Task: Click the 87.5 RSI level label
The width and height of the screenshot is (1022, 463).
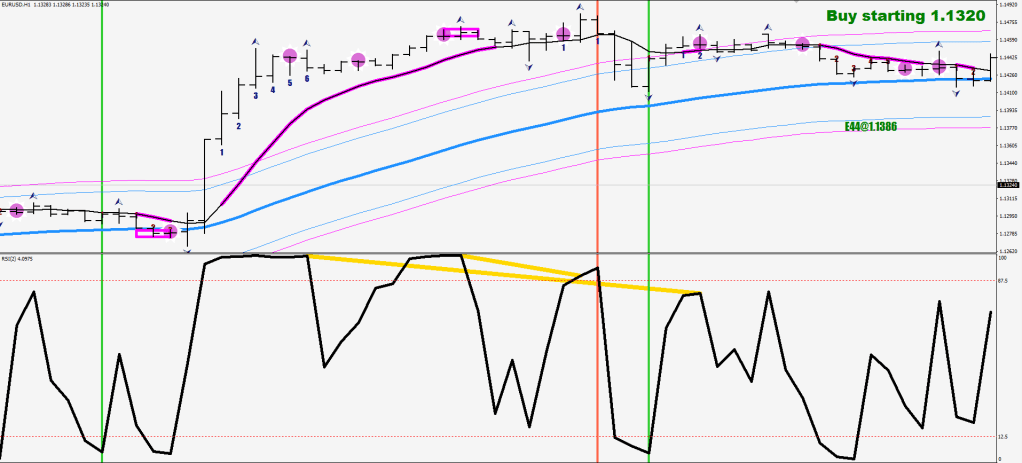Action: (x=1008, y=281)
